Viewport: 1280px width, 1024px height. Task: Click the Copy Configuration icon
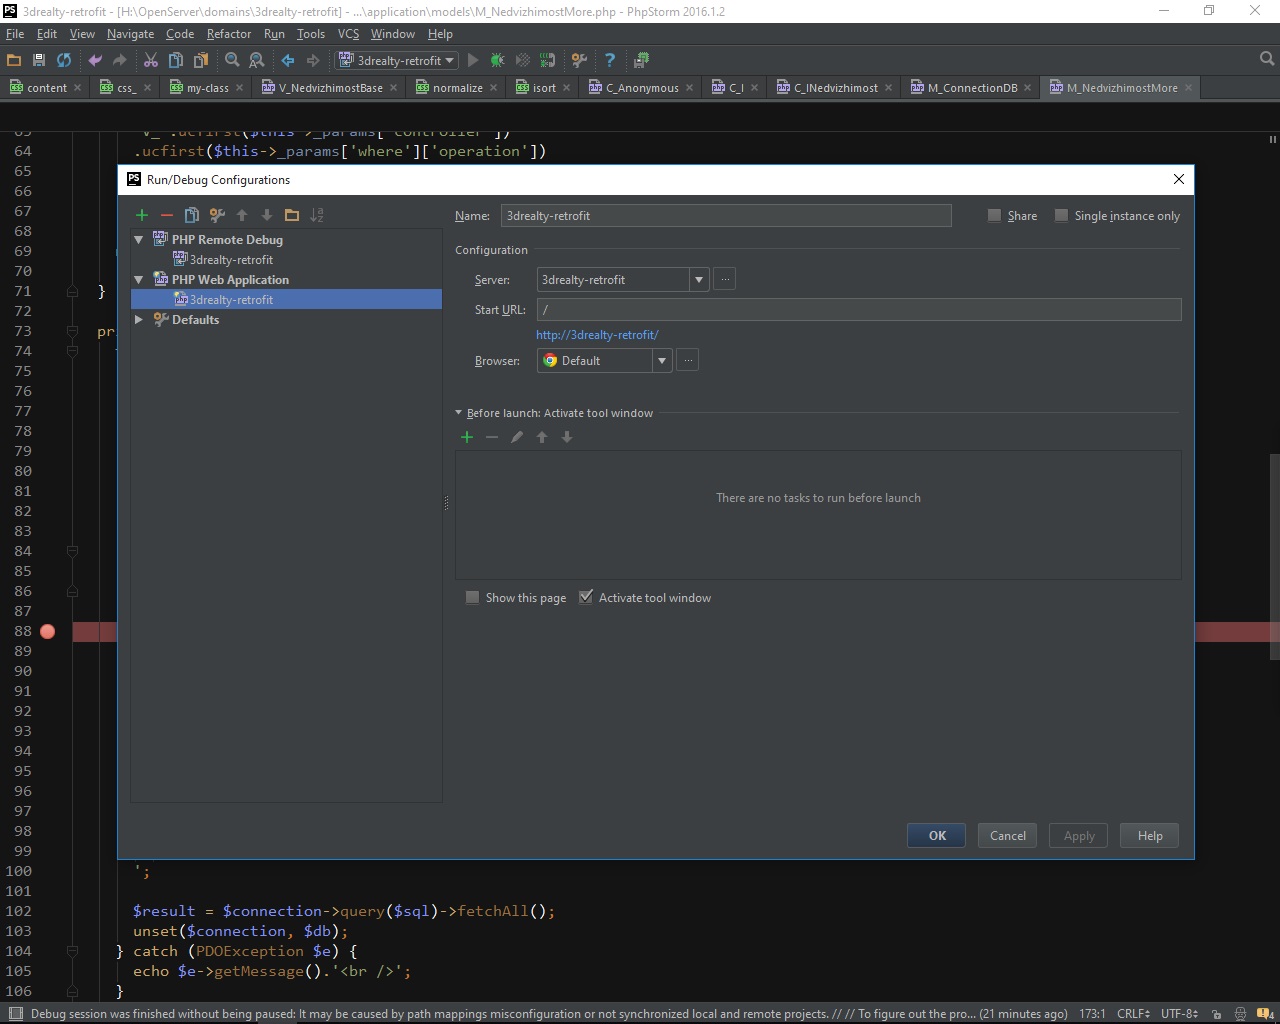192,215
